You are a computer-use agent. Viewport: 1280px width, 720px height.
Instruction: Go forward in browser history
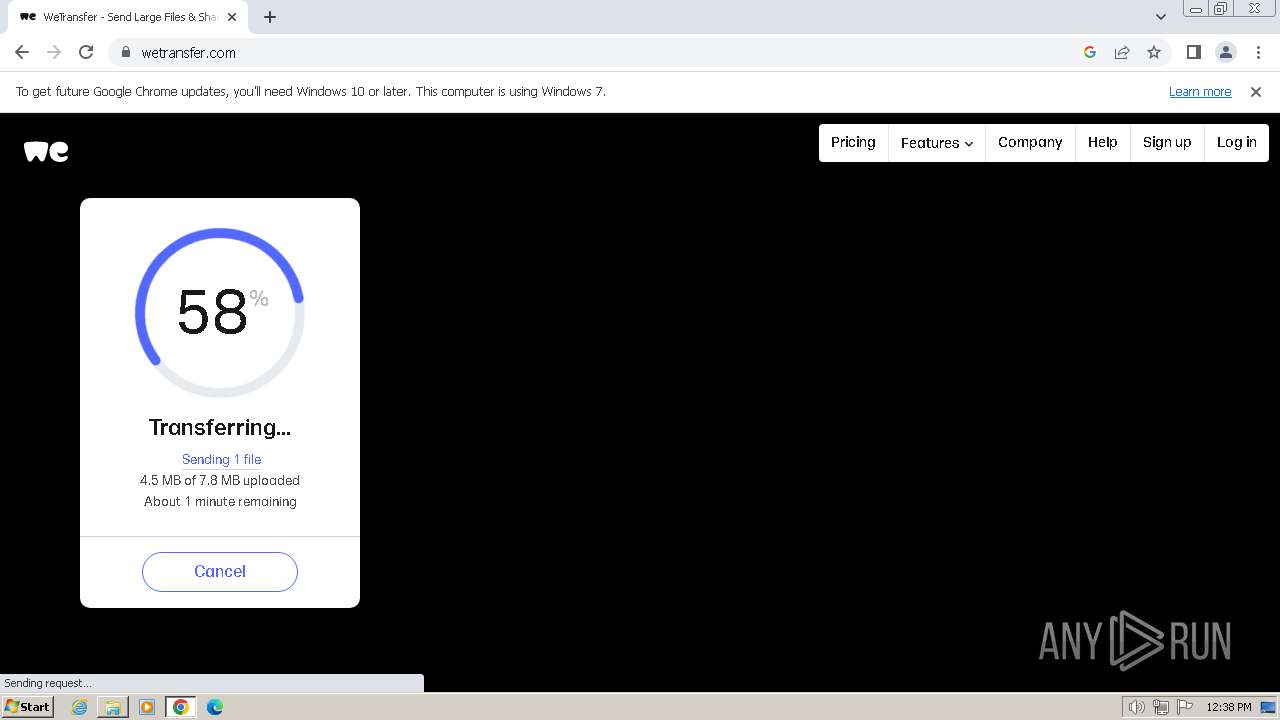[x=54, y=52]
